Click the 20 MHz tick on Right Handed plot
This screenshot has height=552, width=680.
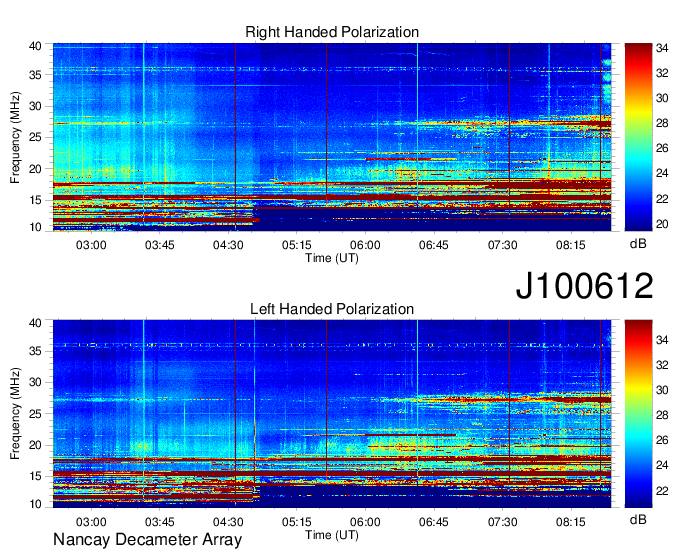[x=35, y=169]
